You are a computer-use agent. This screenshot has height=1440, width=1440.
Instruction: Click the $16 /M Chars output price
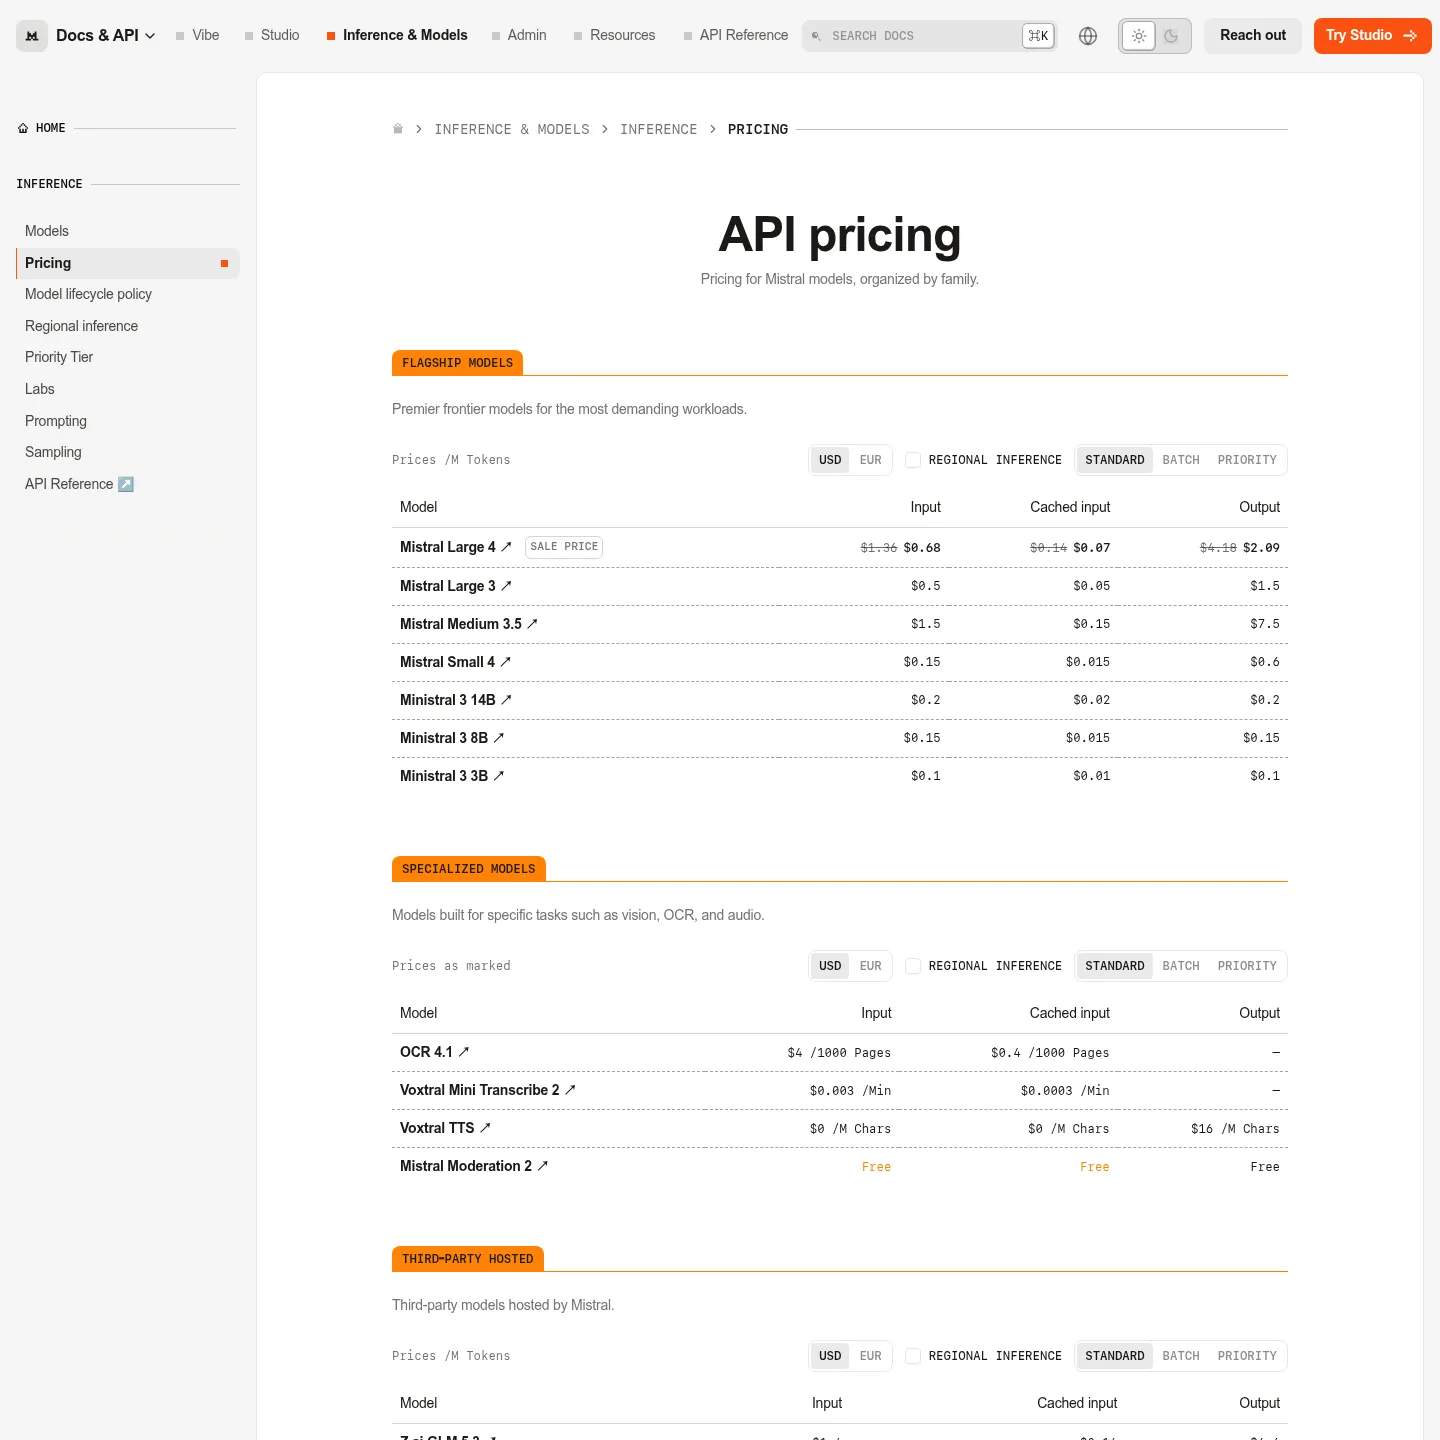(1235, 1129)
